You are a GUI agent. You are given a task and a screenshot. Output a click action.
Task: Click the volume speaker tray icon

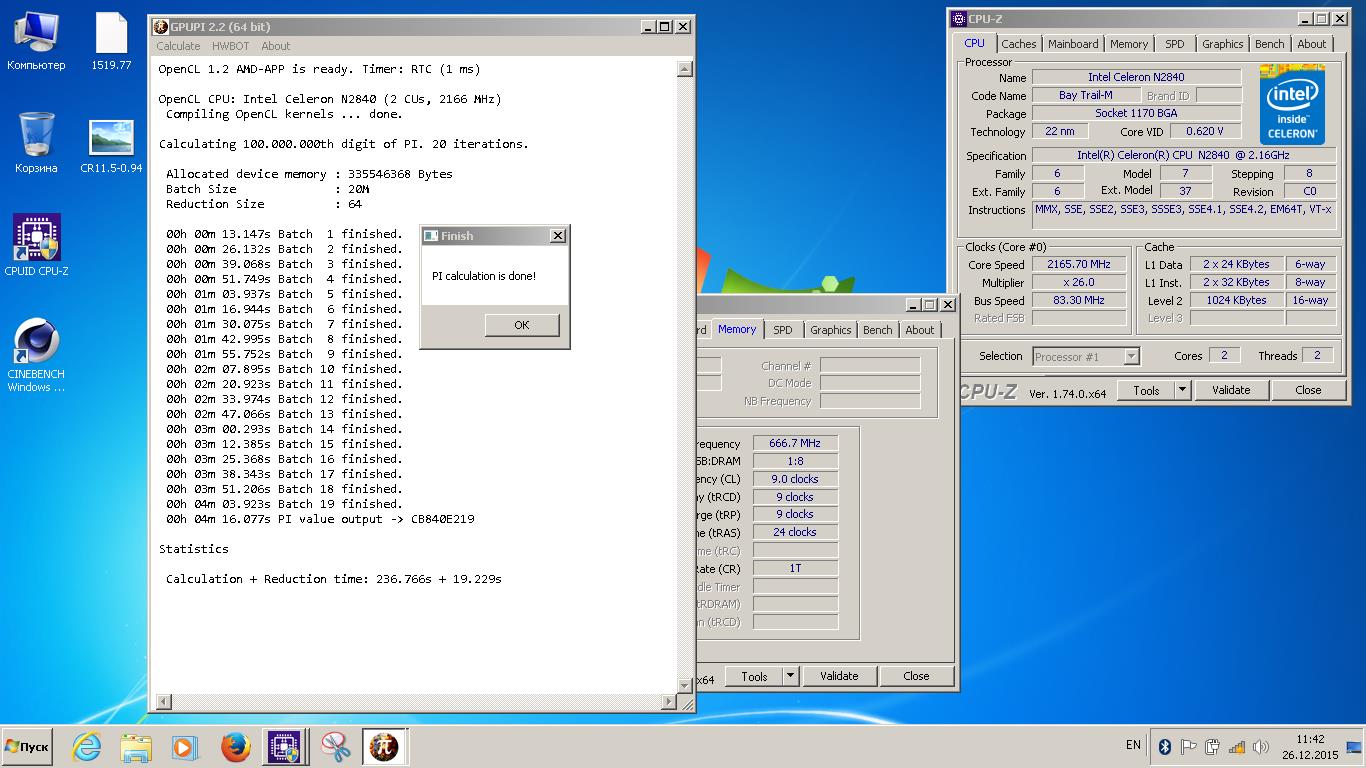(1261, 746)
